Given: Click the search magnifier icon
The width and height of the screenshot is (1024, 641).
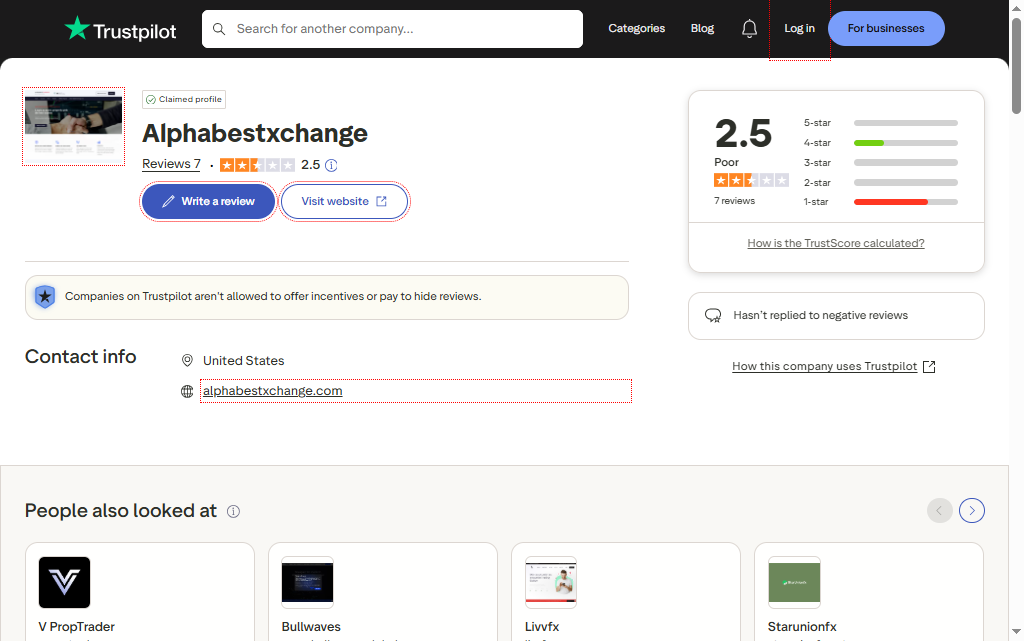Looking at the screenshot, I should click(x=219, y=29).
